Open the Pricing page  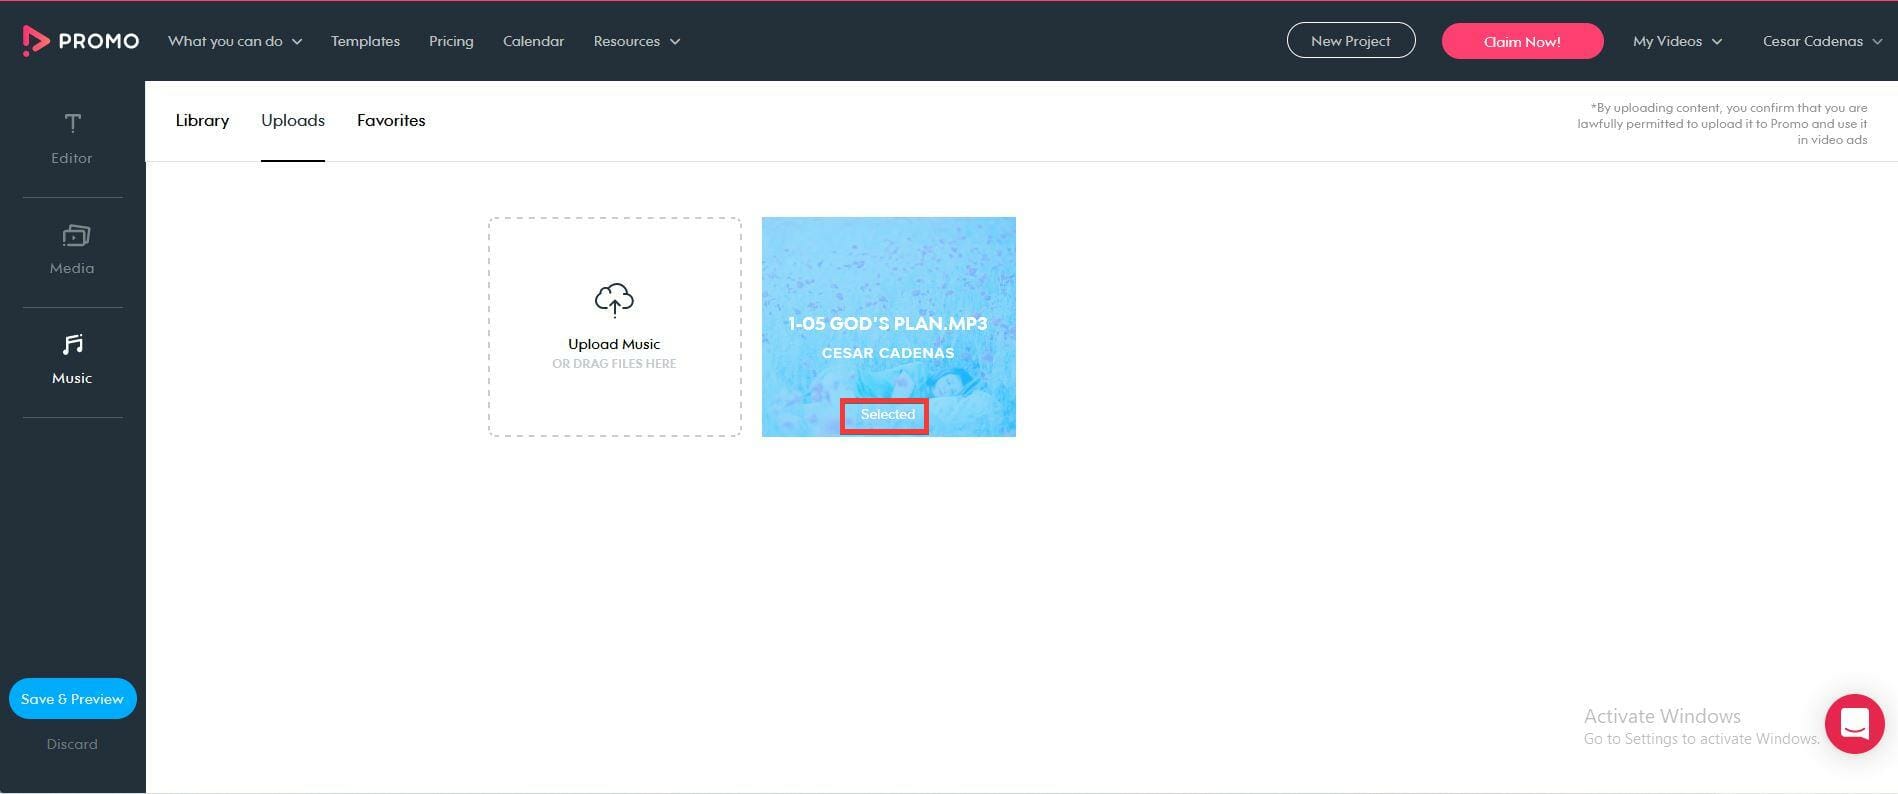pyautogui.click(x=451, y=41)
